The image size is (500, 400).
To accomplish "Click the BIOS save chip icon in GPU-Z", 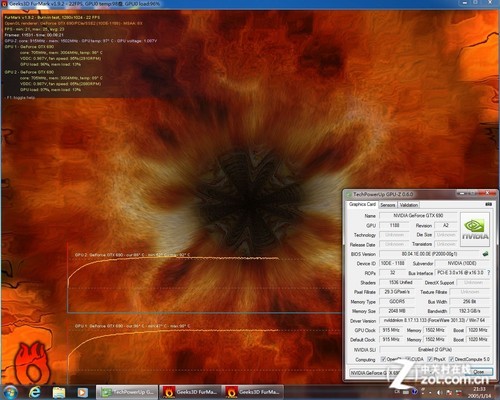I will [x=486, y=254].
